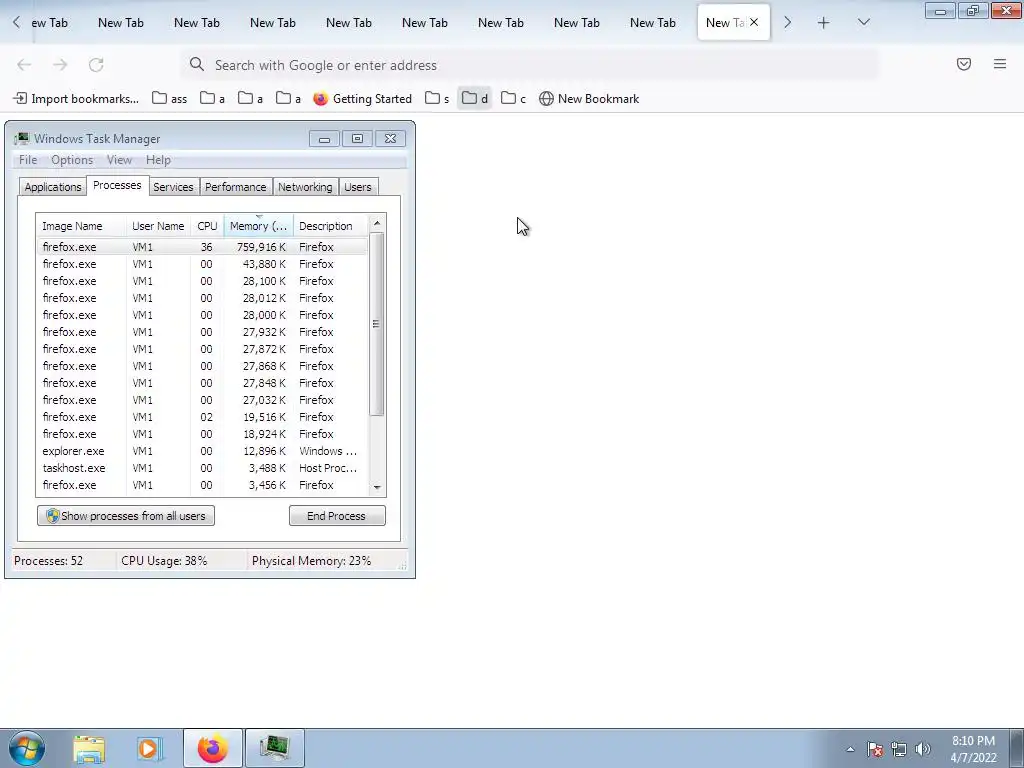
Task: Switch to the Applications tab
Action: 53,187
